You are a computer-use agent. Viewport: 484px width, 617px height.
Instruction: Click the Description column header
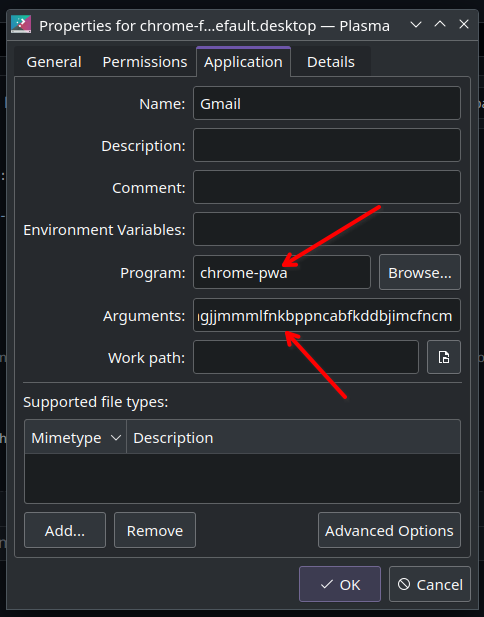293,437
